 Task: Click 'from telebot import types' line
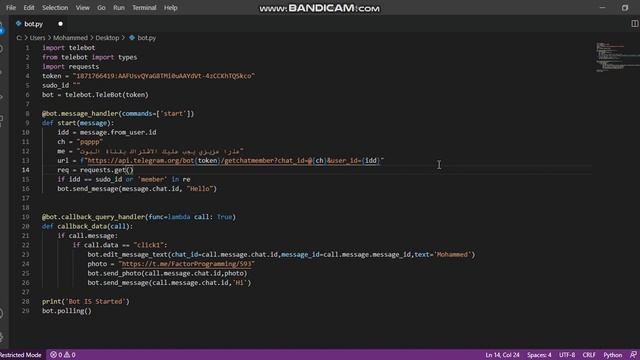tap(89, 58)
